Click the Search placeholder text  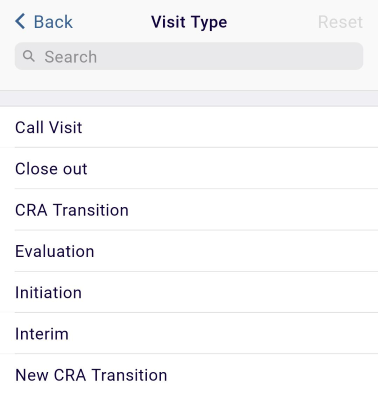pyautogui.click(x=71, y=57)
